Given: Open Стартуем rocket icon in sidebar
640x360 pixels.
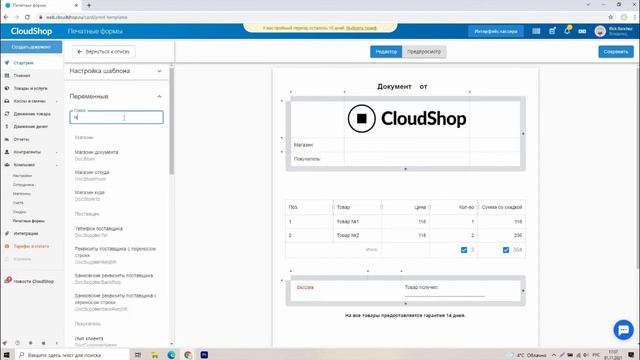Looking at the screenshot, I should tap(7, 63).
